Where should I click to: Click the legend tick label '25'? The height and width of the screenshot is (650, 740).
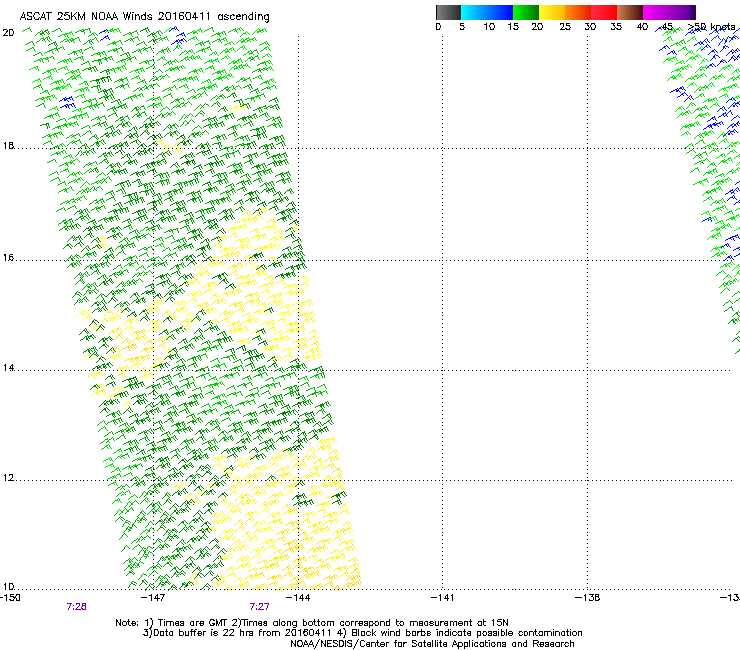click(x=565, y=27)
